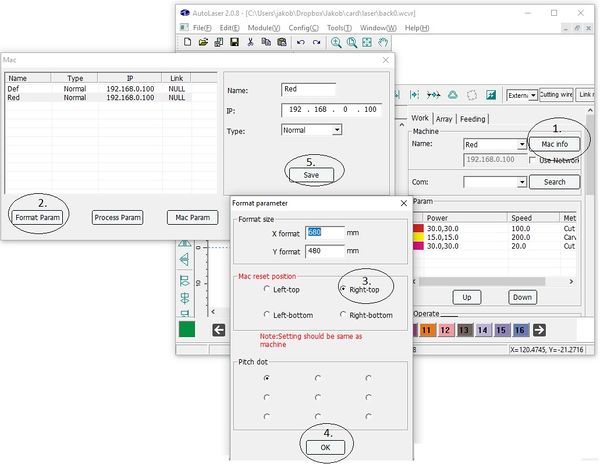Image resolution: width=600 pixels, height=464 pixels.
Task: Click the arrows path-direction icon
Action: click(x=434, y=94)
